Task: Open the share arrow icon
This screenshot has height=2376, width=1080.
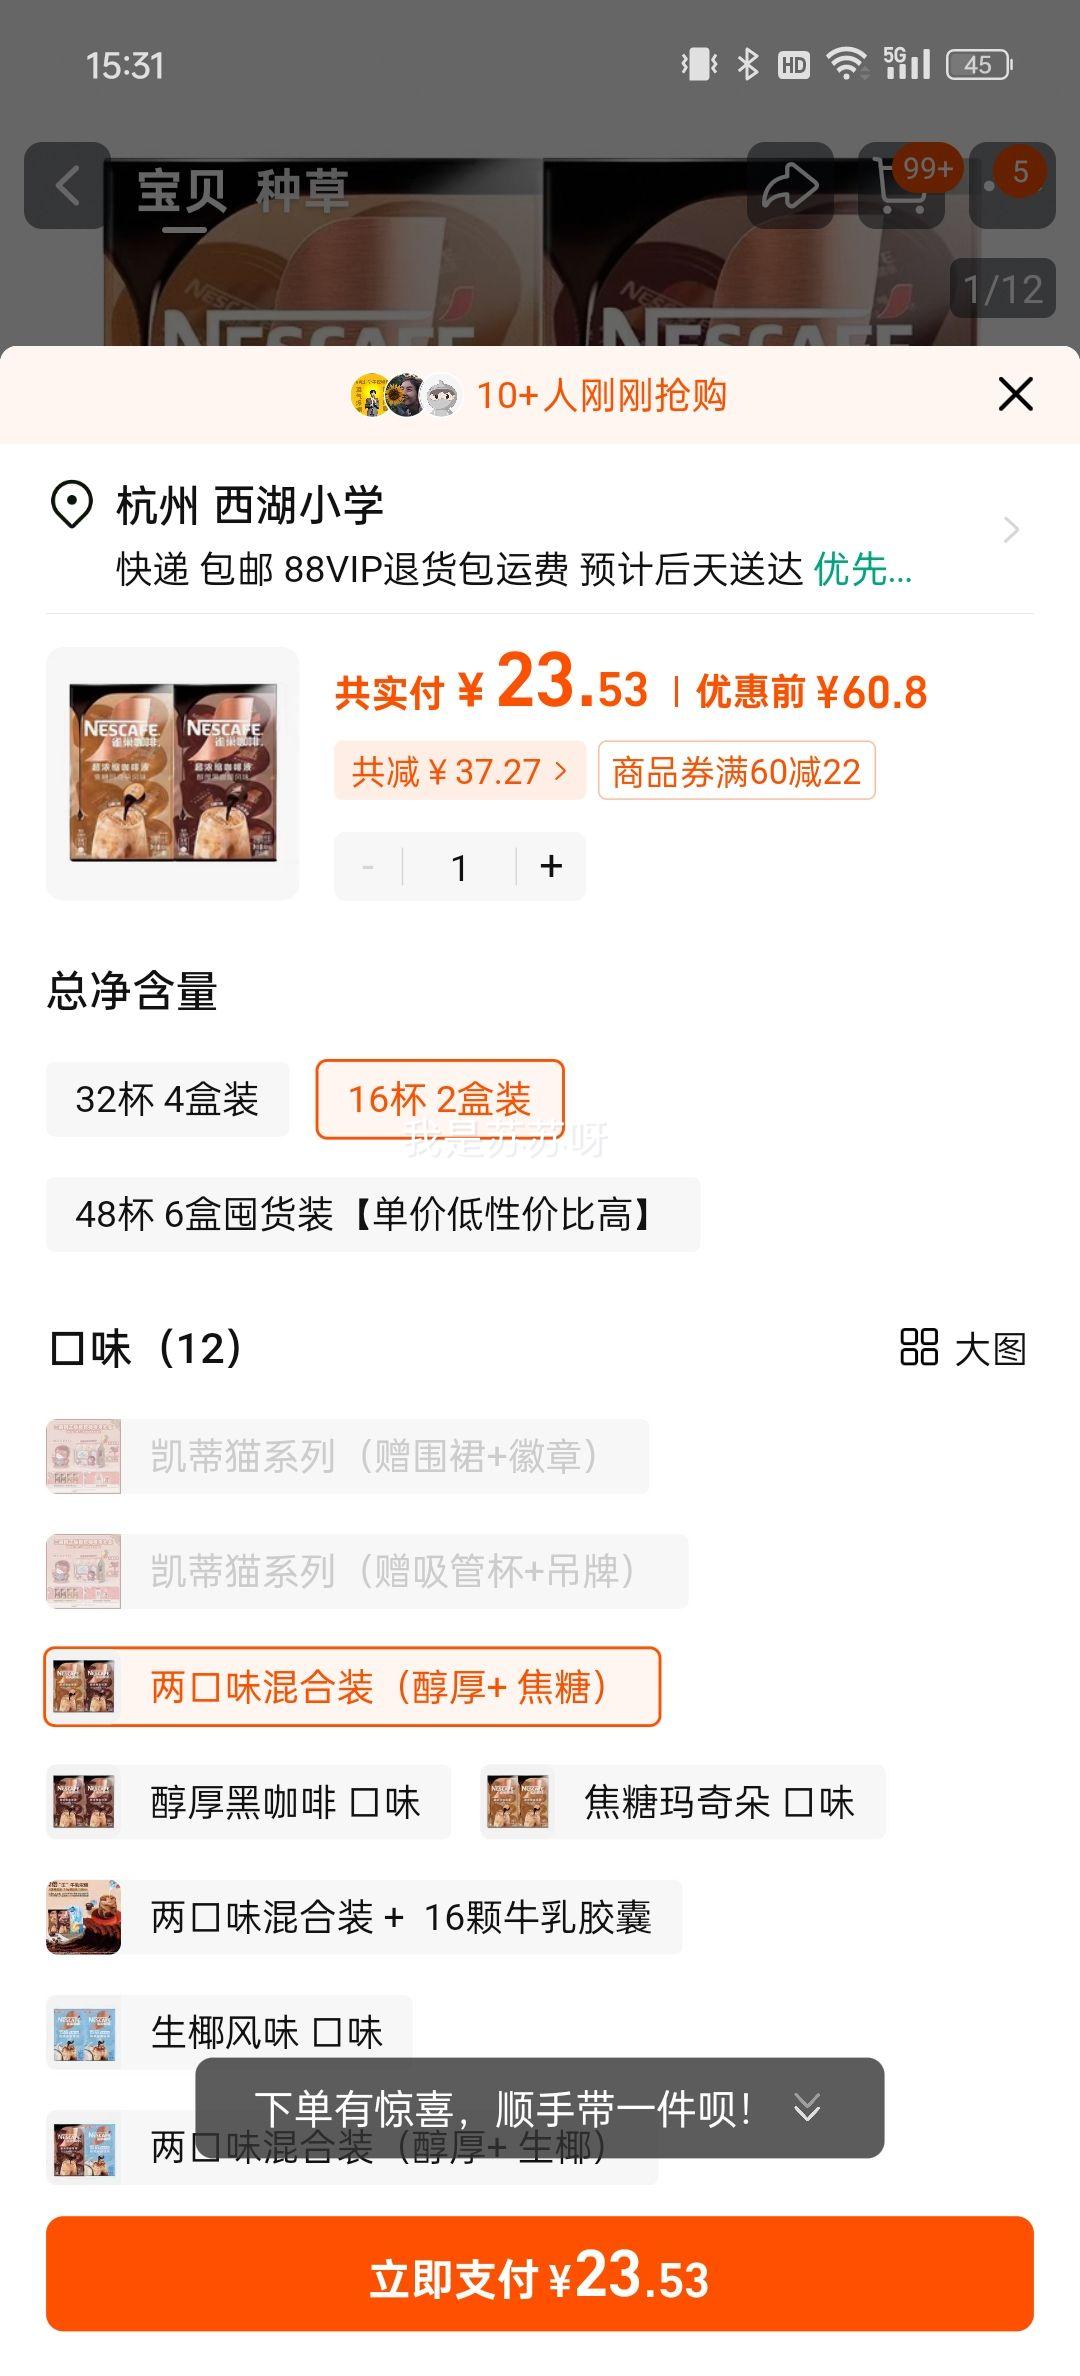Action: 790,185
